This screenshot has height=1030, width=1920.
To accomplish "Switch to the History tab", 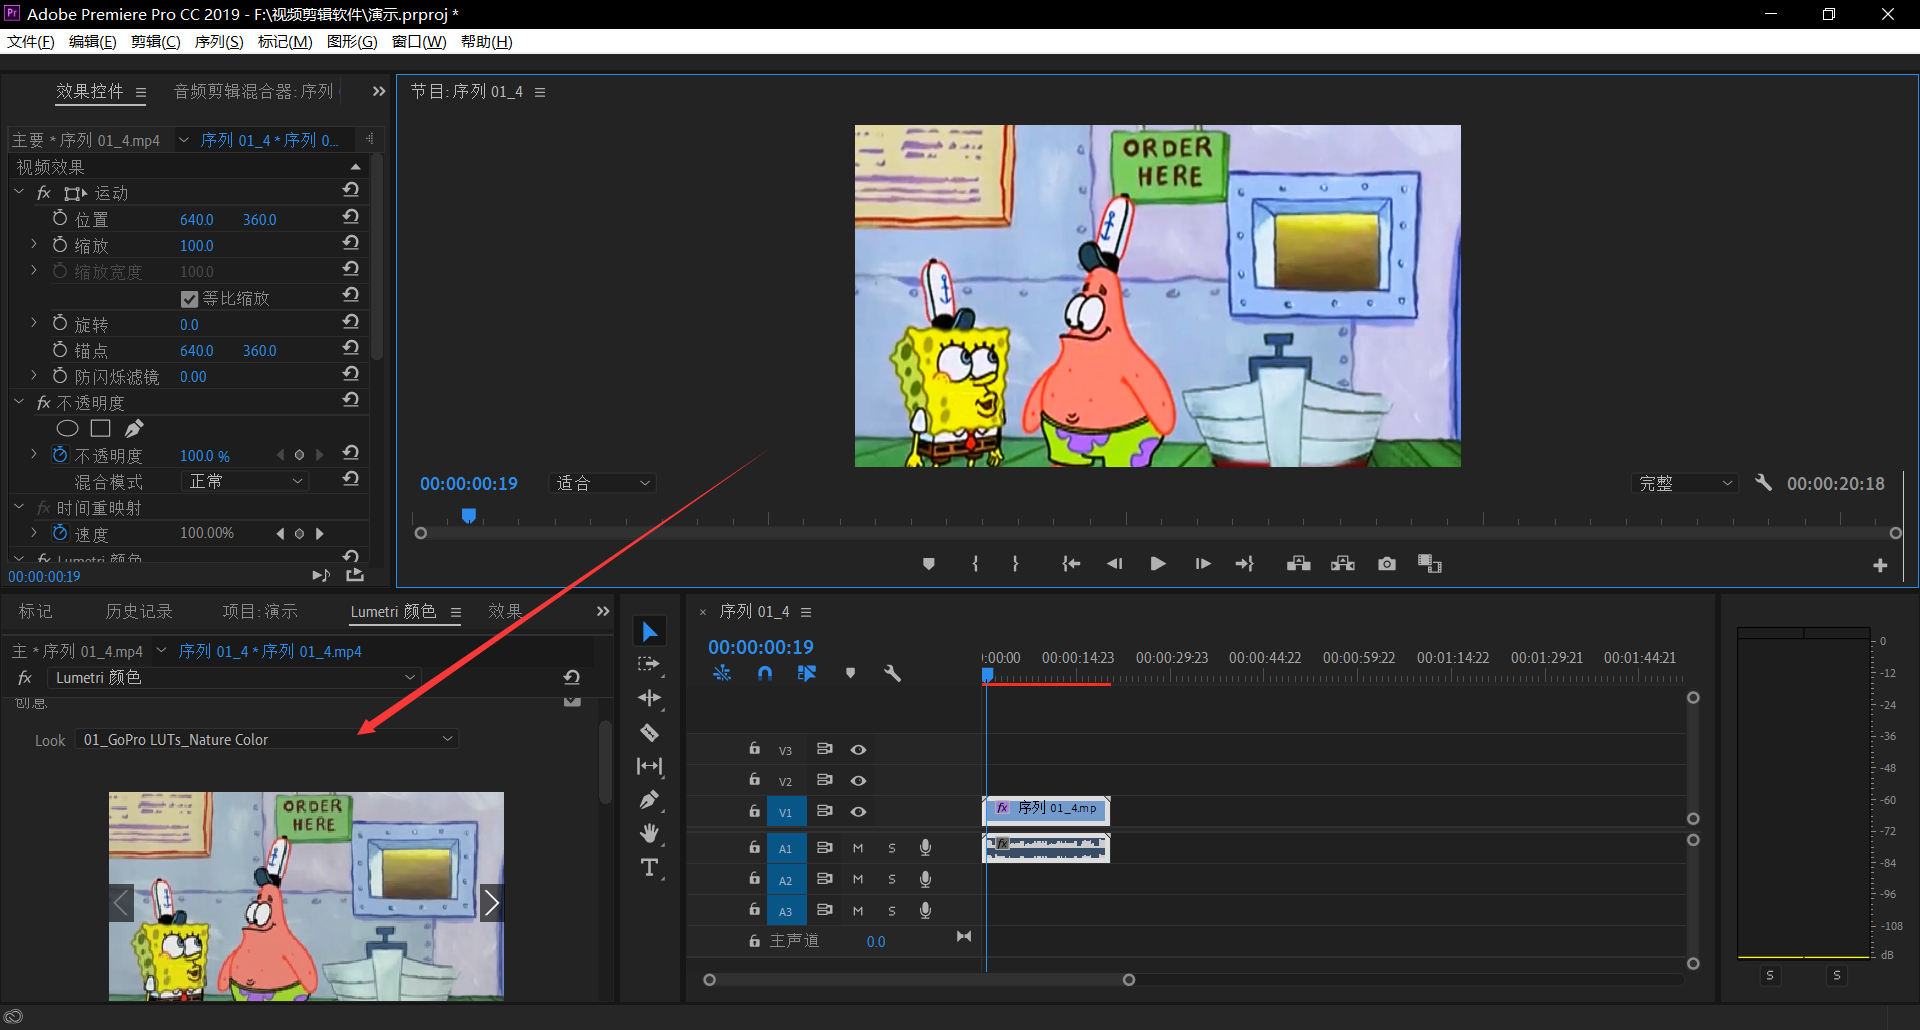I will click(x=139, y=612).
